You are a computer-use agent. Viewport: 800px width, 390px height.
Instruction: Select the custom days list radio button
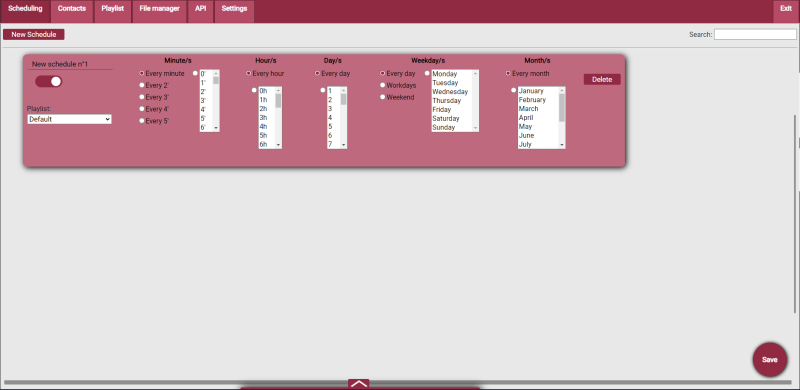coord(323,90)
